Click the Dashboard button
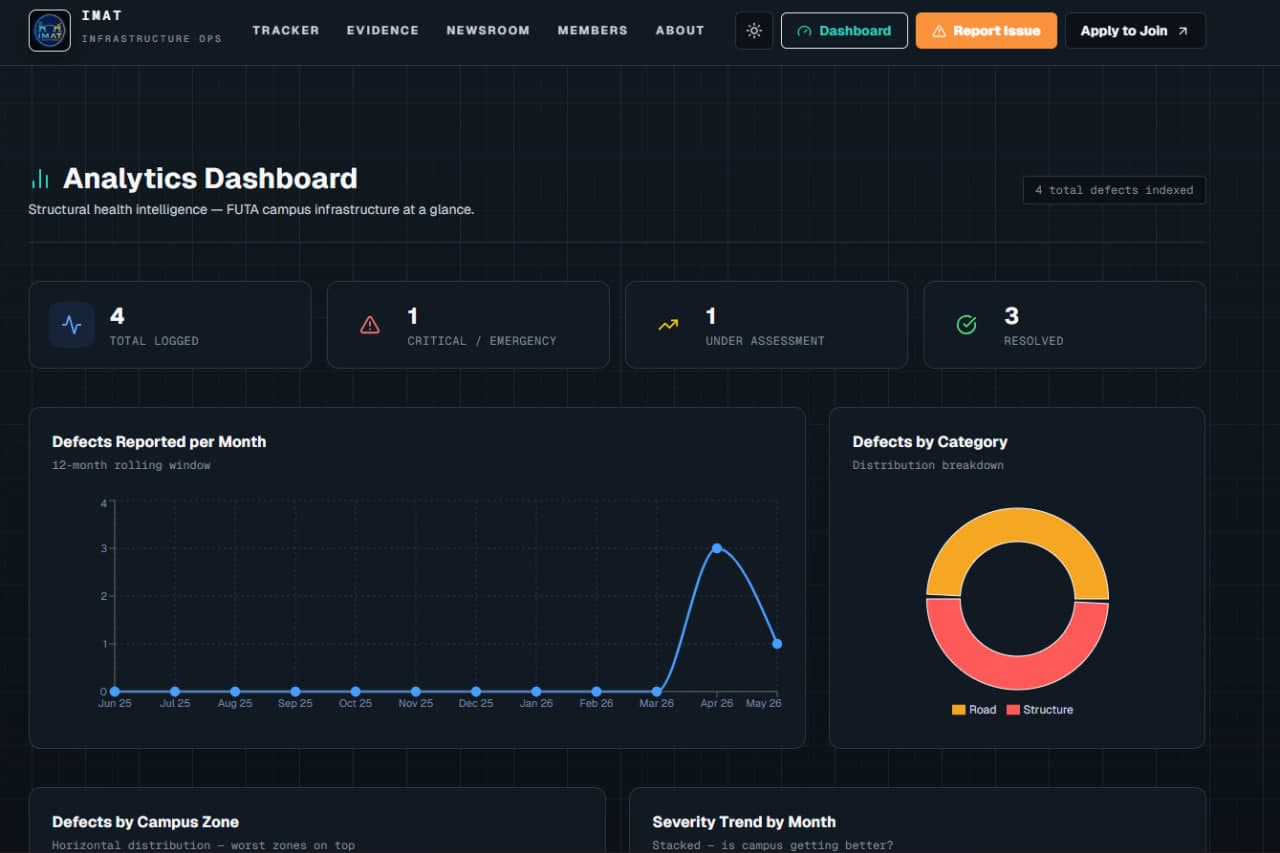 [x=844, y=31]
